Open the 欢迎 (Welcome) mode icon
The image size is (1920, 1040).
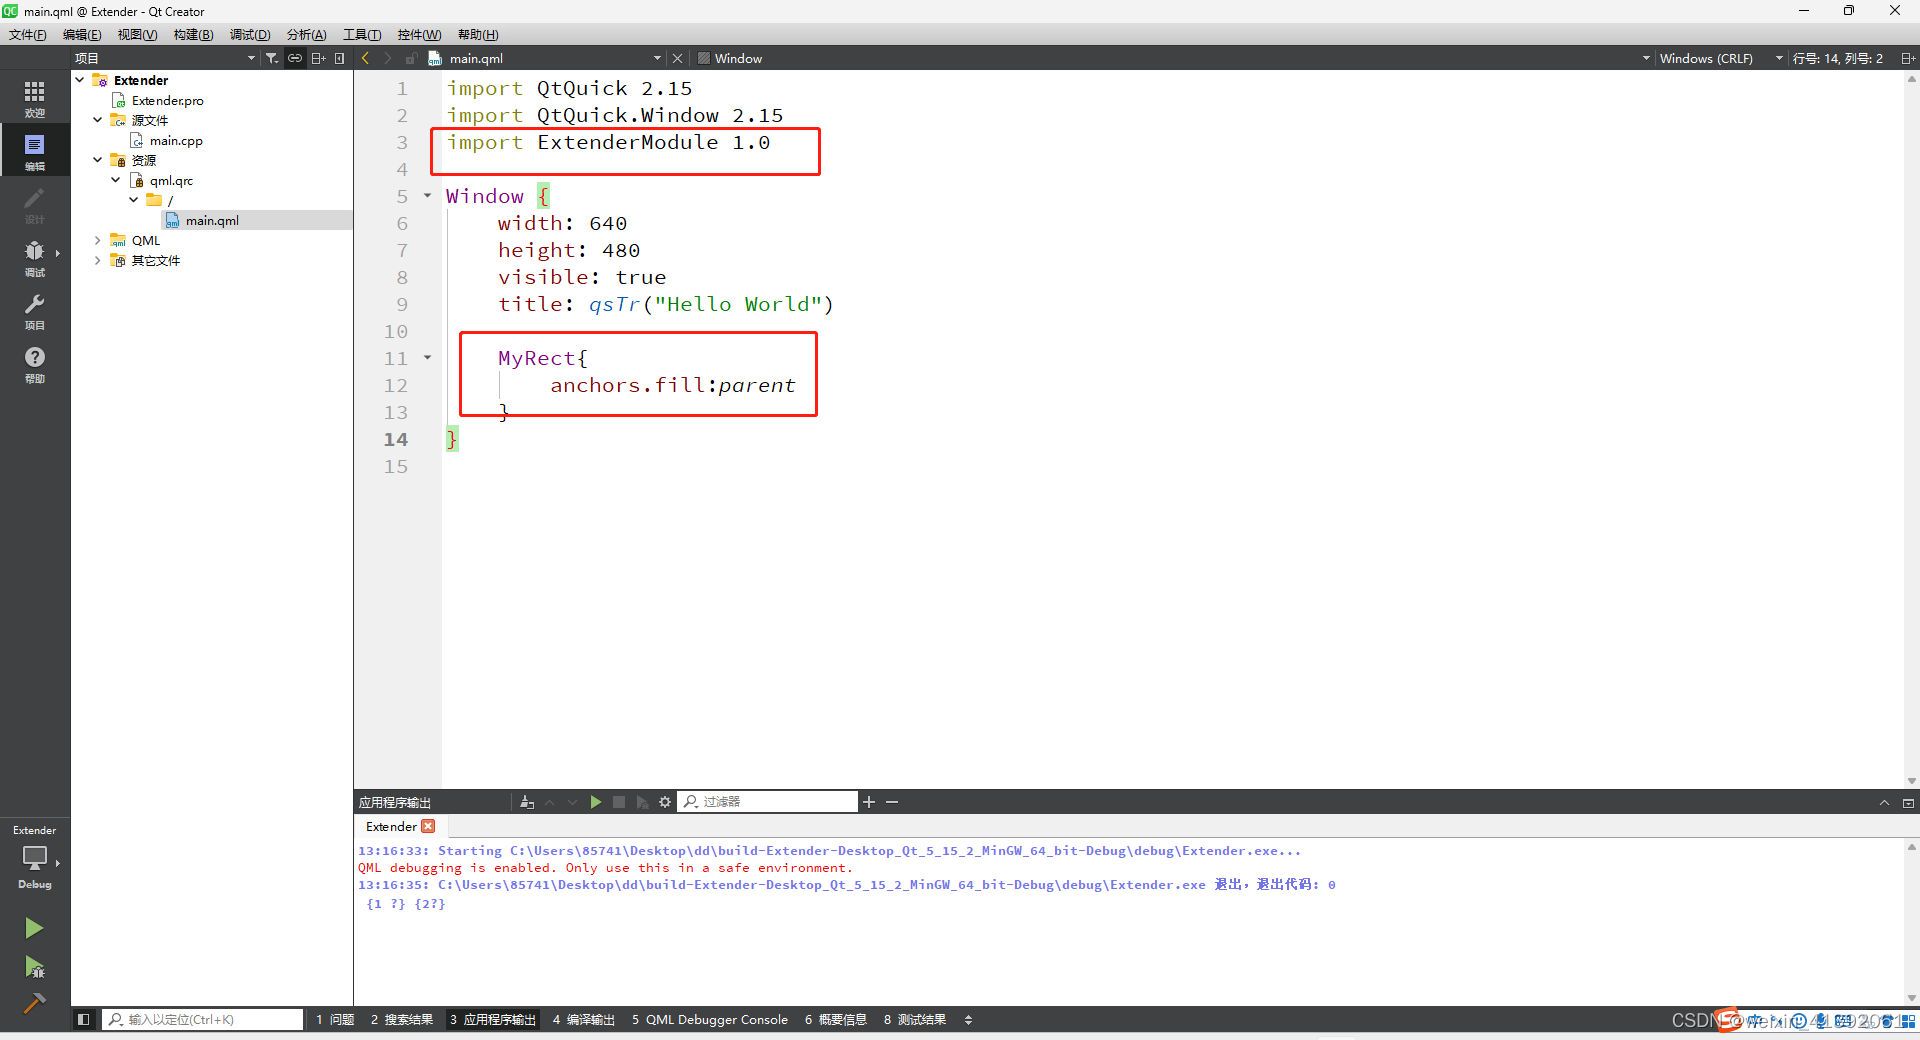(35, 95)
